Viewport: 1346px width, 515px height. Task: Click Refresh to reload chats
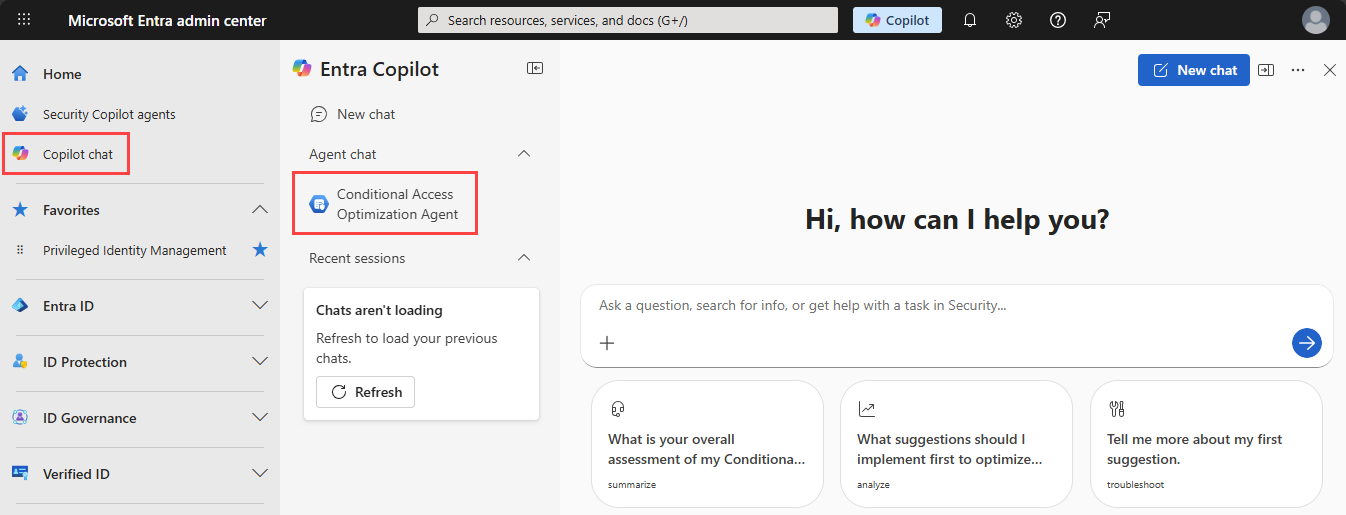click(x=365, y=392)
